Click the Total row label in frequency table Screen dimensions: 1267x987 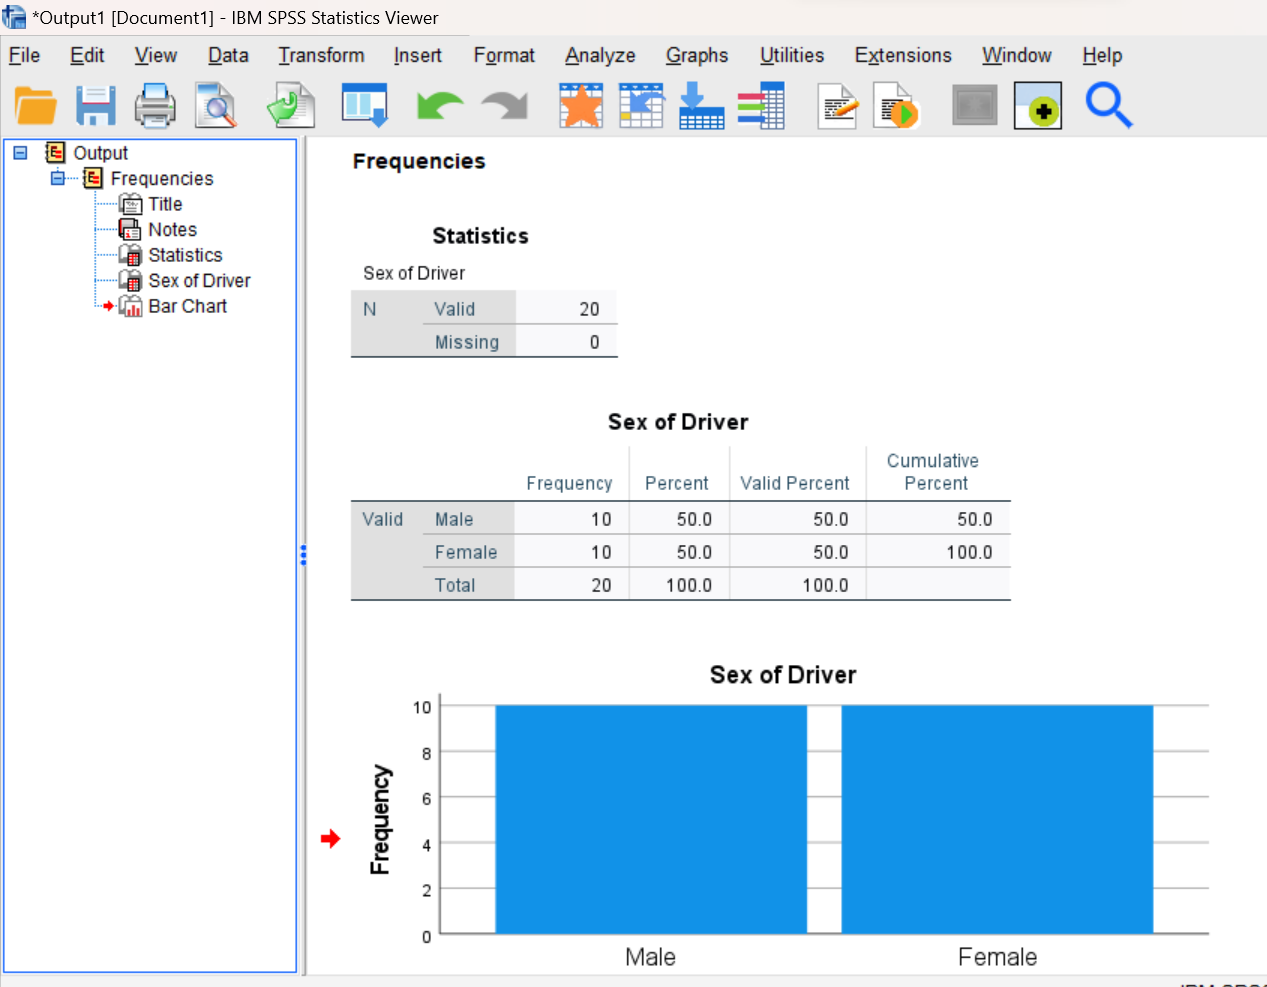click(455, 585)
